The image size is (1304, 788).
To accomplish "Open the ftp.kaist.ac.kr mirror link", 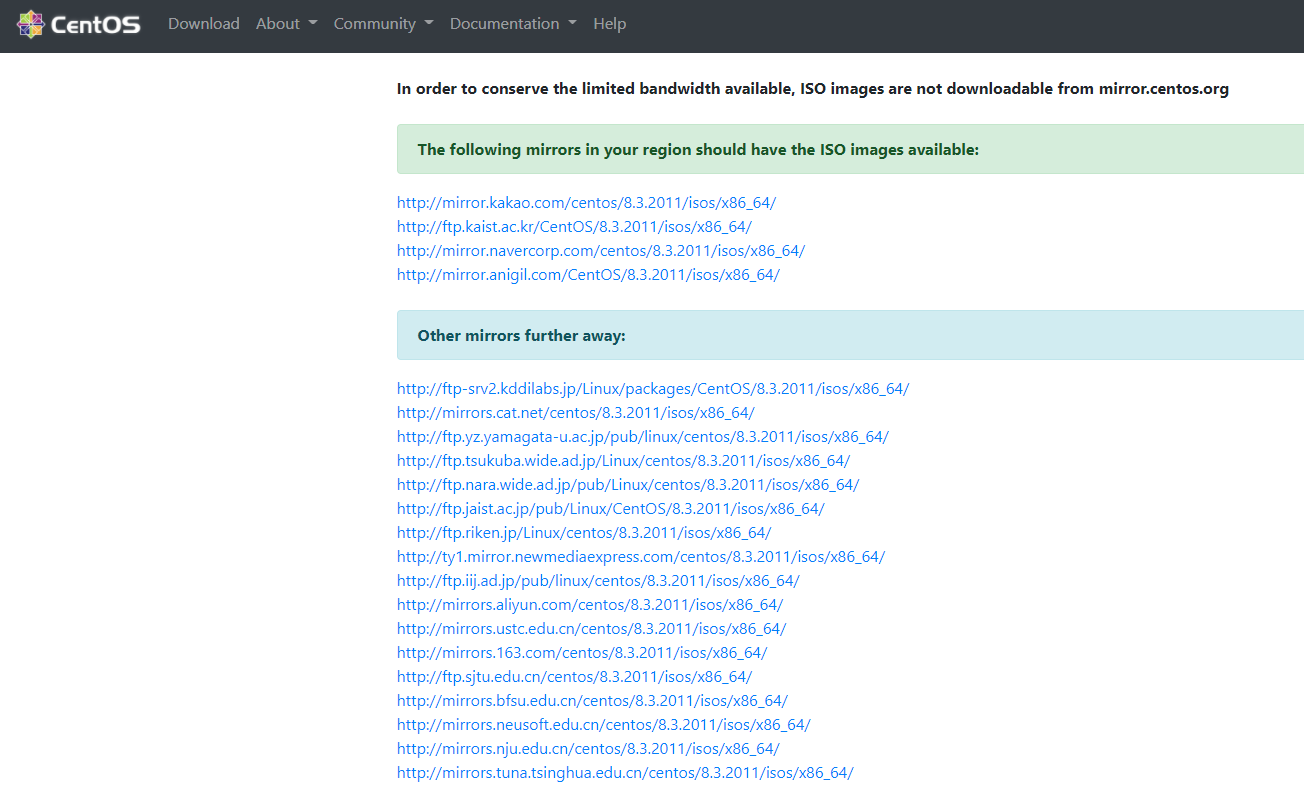I will 574,227.
